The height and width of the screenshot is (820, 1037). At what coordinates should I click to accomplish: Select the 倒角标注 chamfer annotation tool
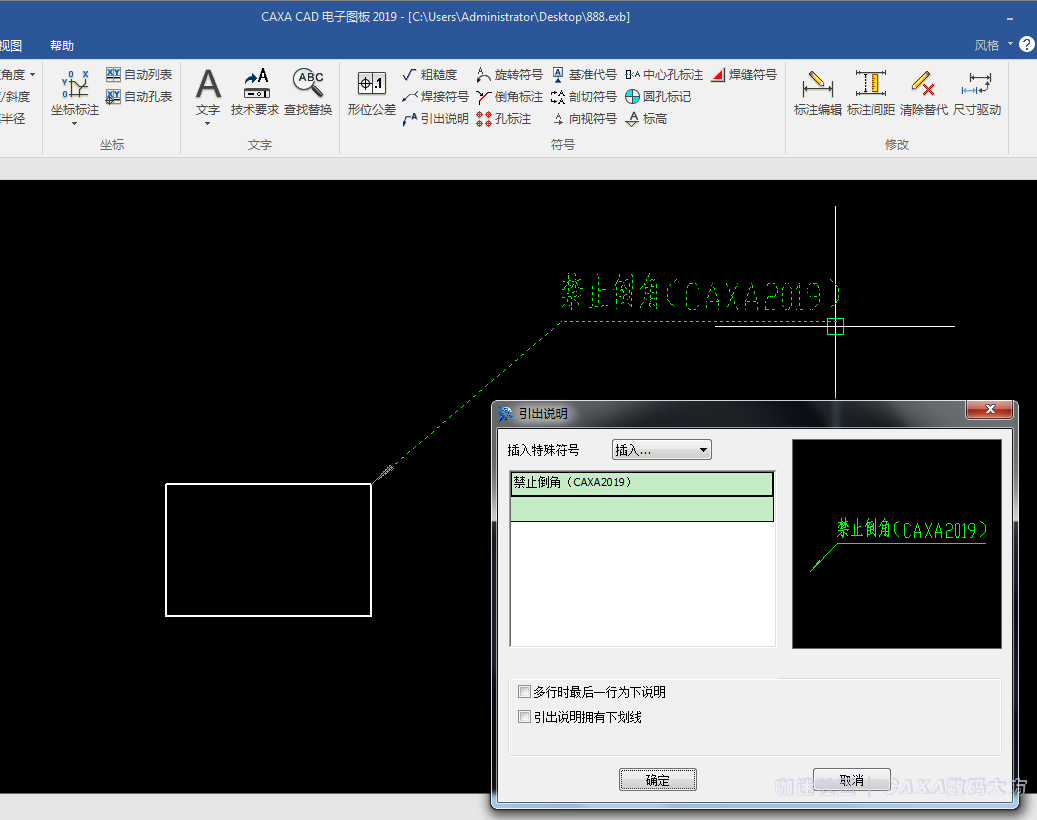tap(510, 97)
